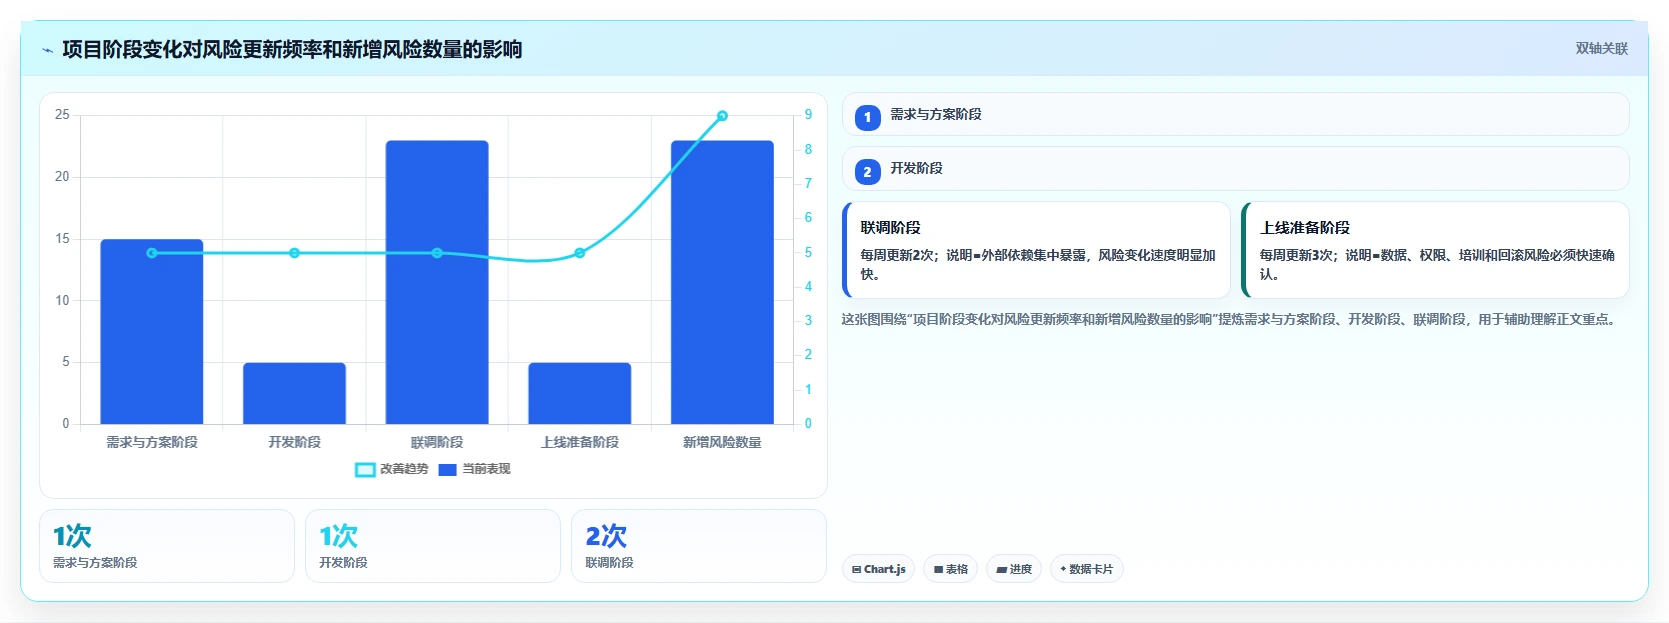Click the top trend point at 新增风险数量
Viewport: 1669px width, 623px height.
(x=722, y=116)
